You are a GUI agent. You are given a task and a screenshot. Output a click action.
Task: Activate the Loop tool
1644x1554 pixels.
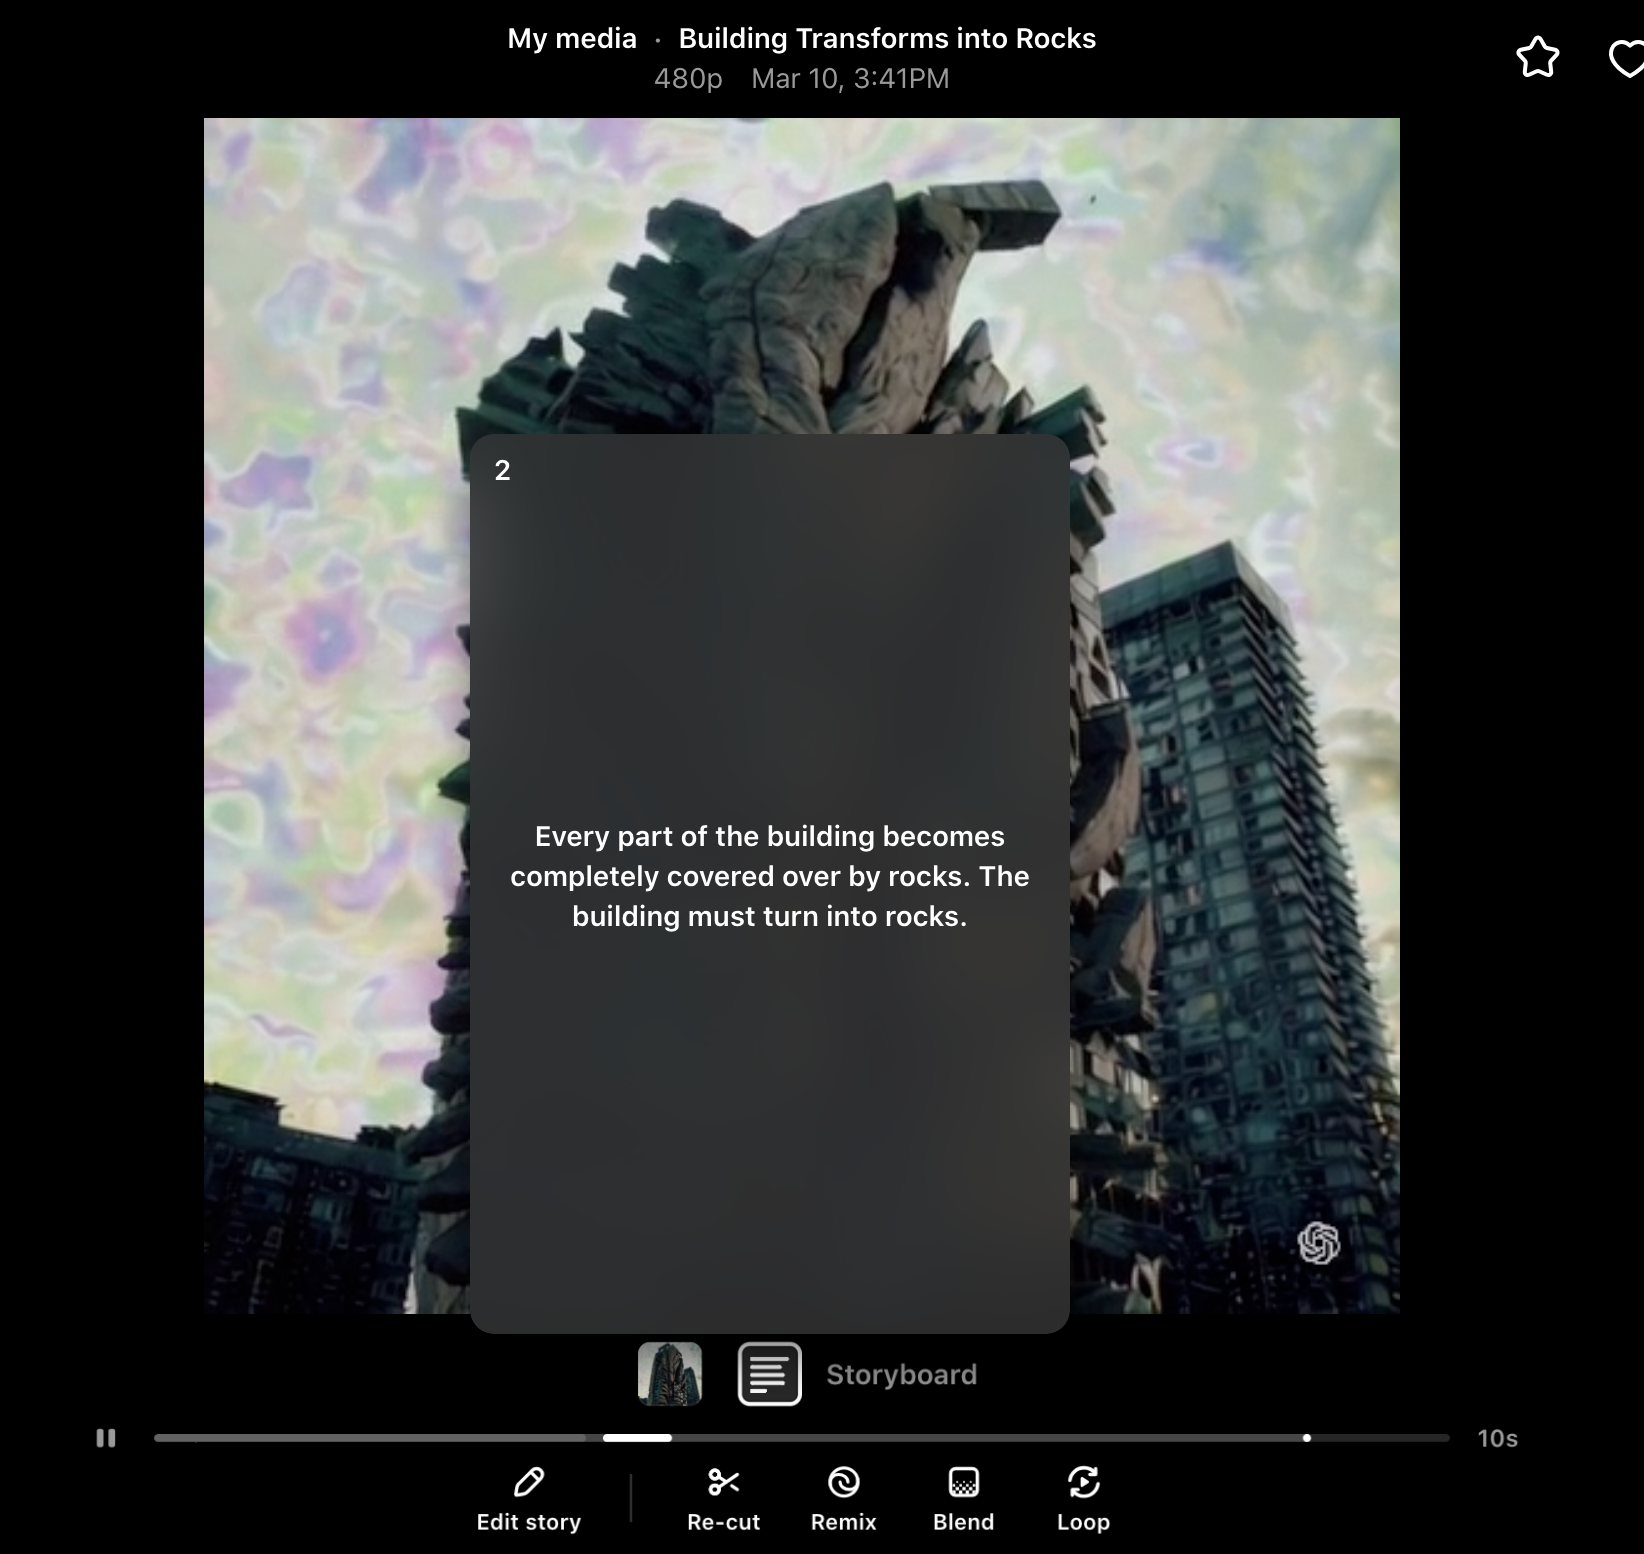click(x=1083, y=1500)
